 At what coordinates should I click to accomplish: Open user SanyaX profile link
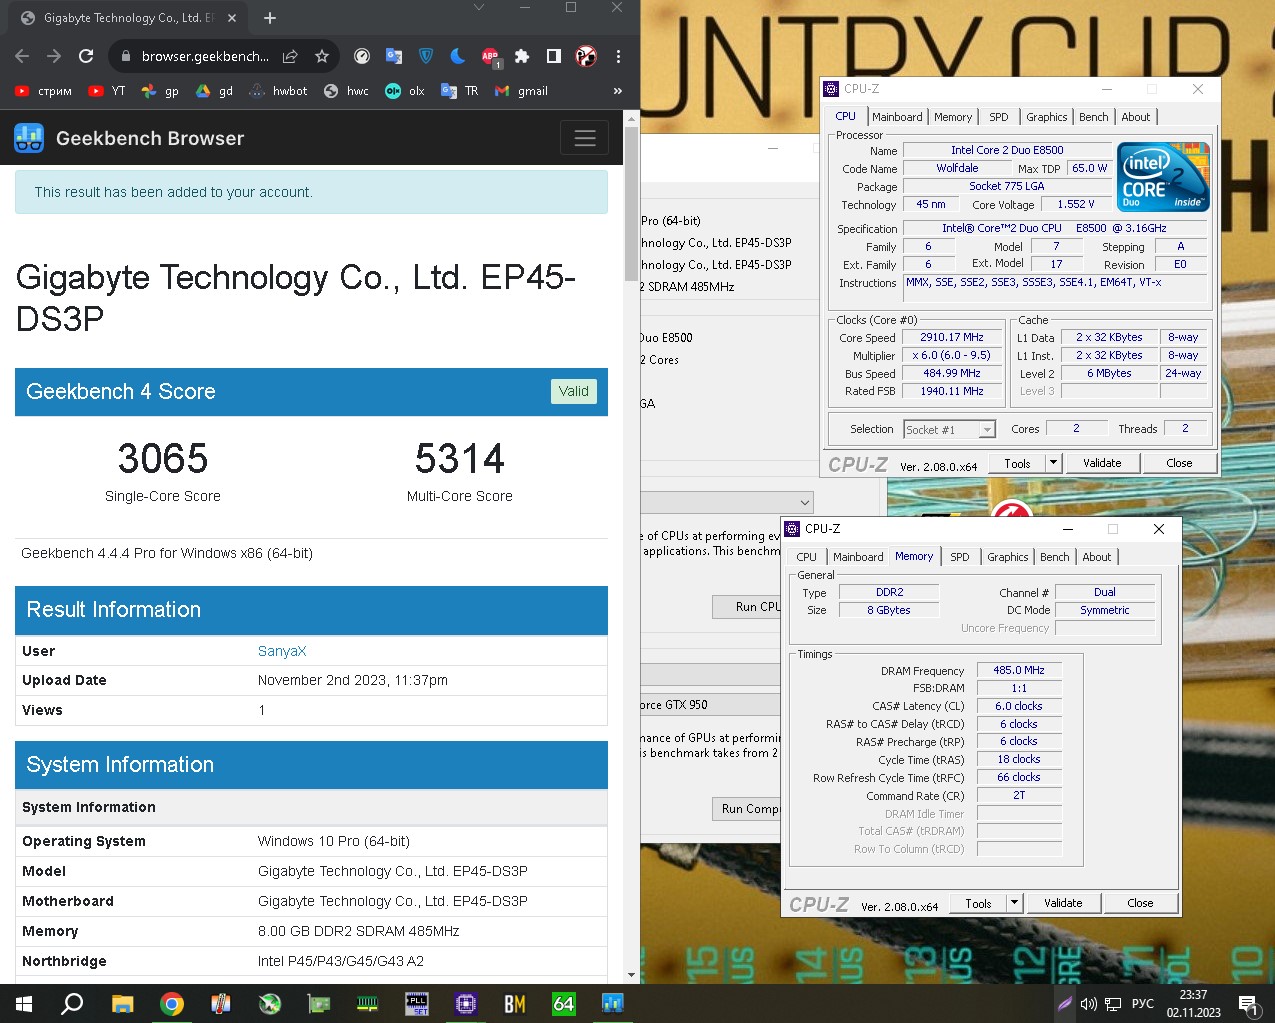click(x=282, y=651)
